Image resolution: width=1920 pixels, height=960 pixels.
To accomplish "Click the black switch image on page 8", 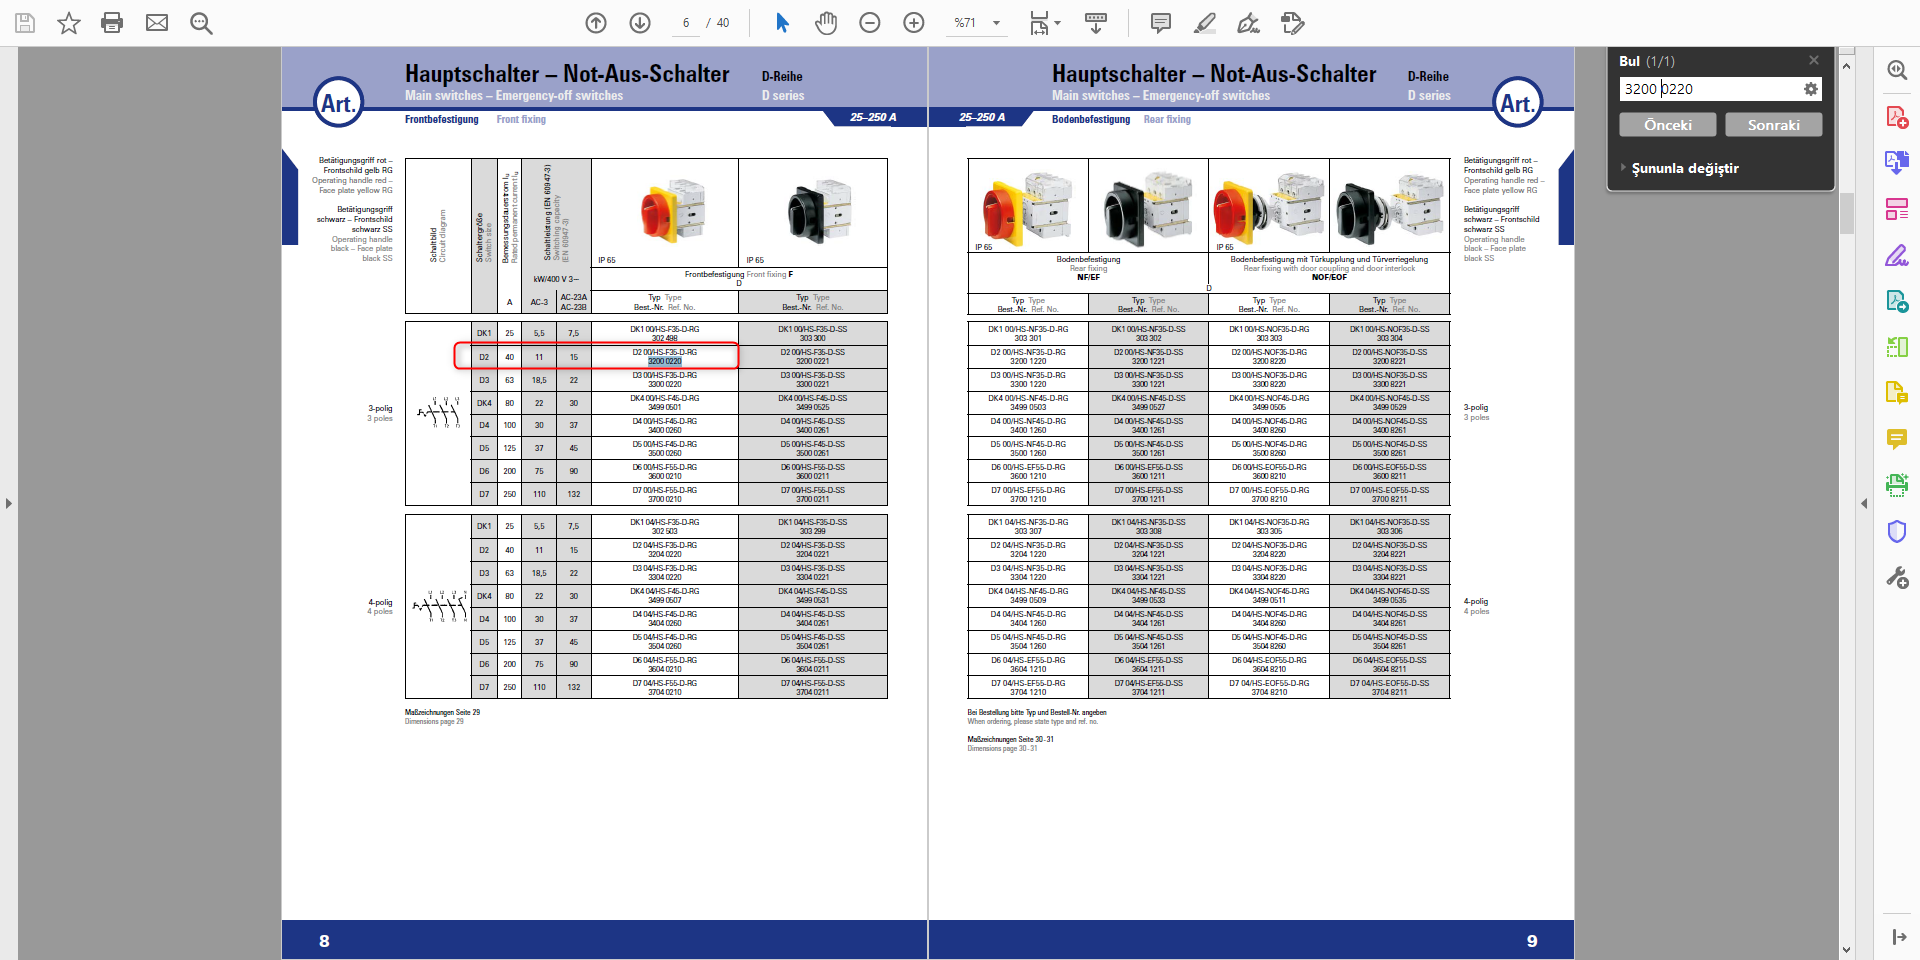I will [x=819, y=211].
